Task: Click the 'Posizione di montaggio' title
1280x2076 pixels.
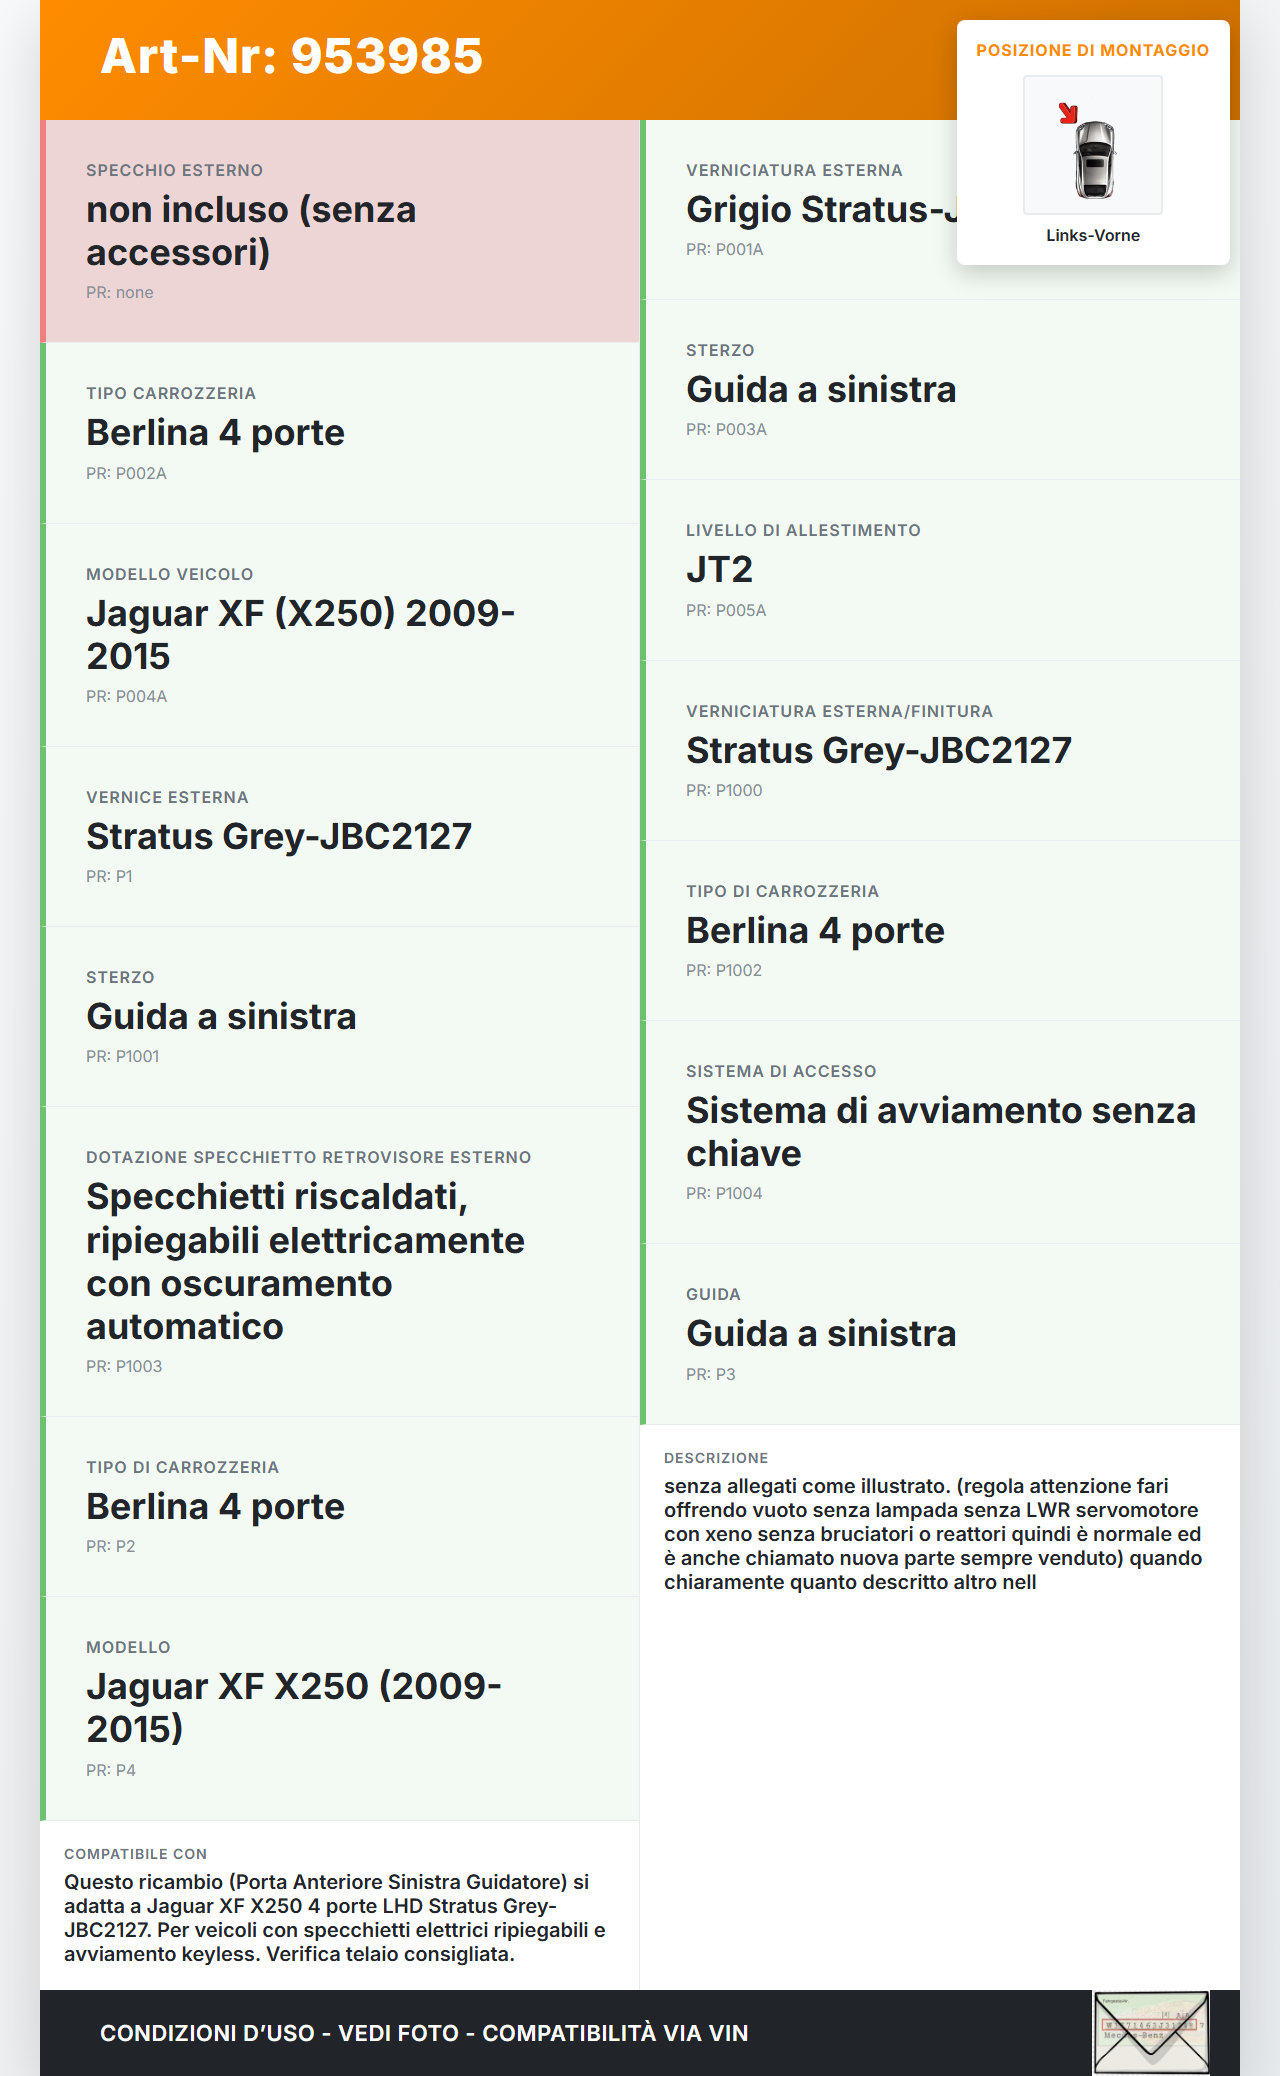Action: coord(1092,50)
